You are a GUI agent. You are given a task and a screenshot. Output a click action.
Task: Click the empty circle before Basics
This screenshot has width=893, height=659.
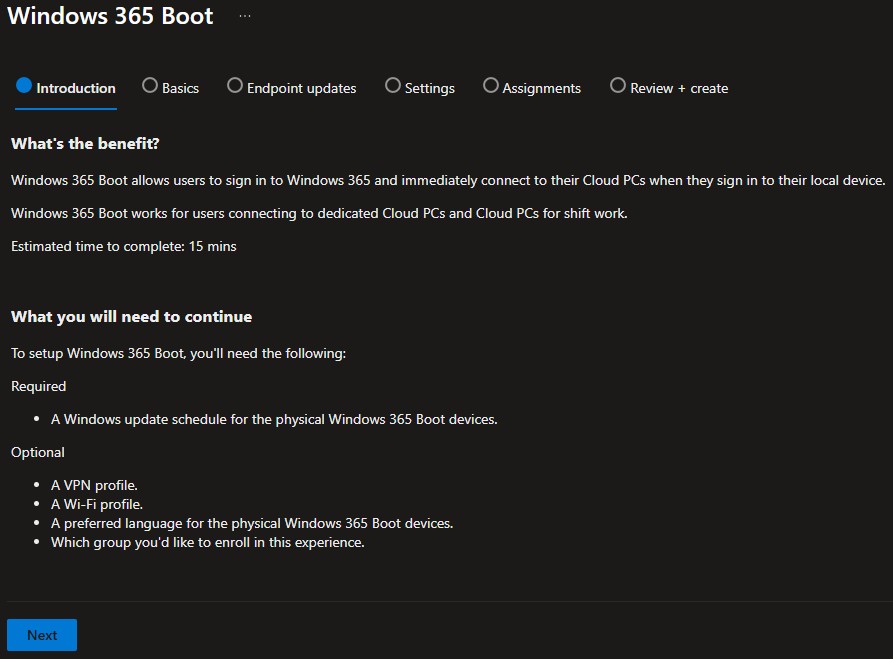(150, 86)
